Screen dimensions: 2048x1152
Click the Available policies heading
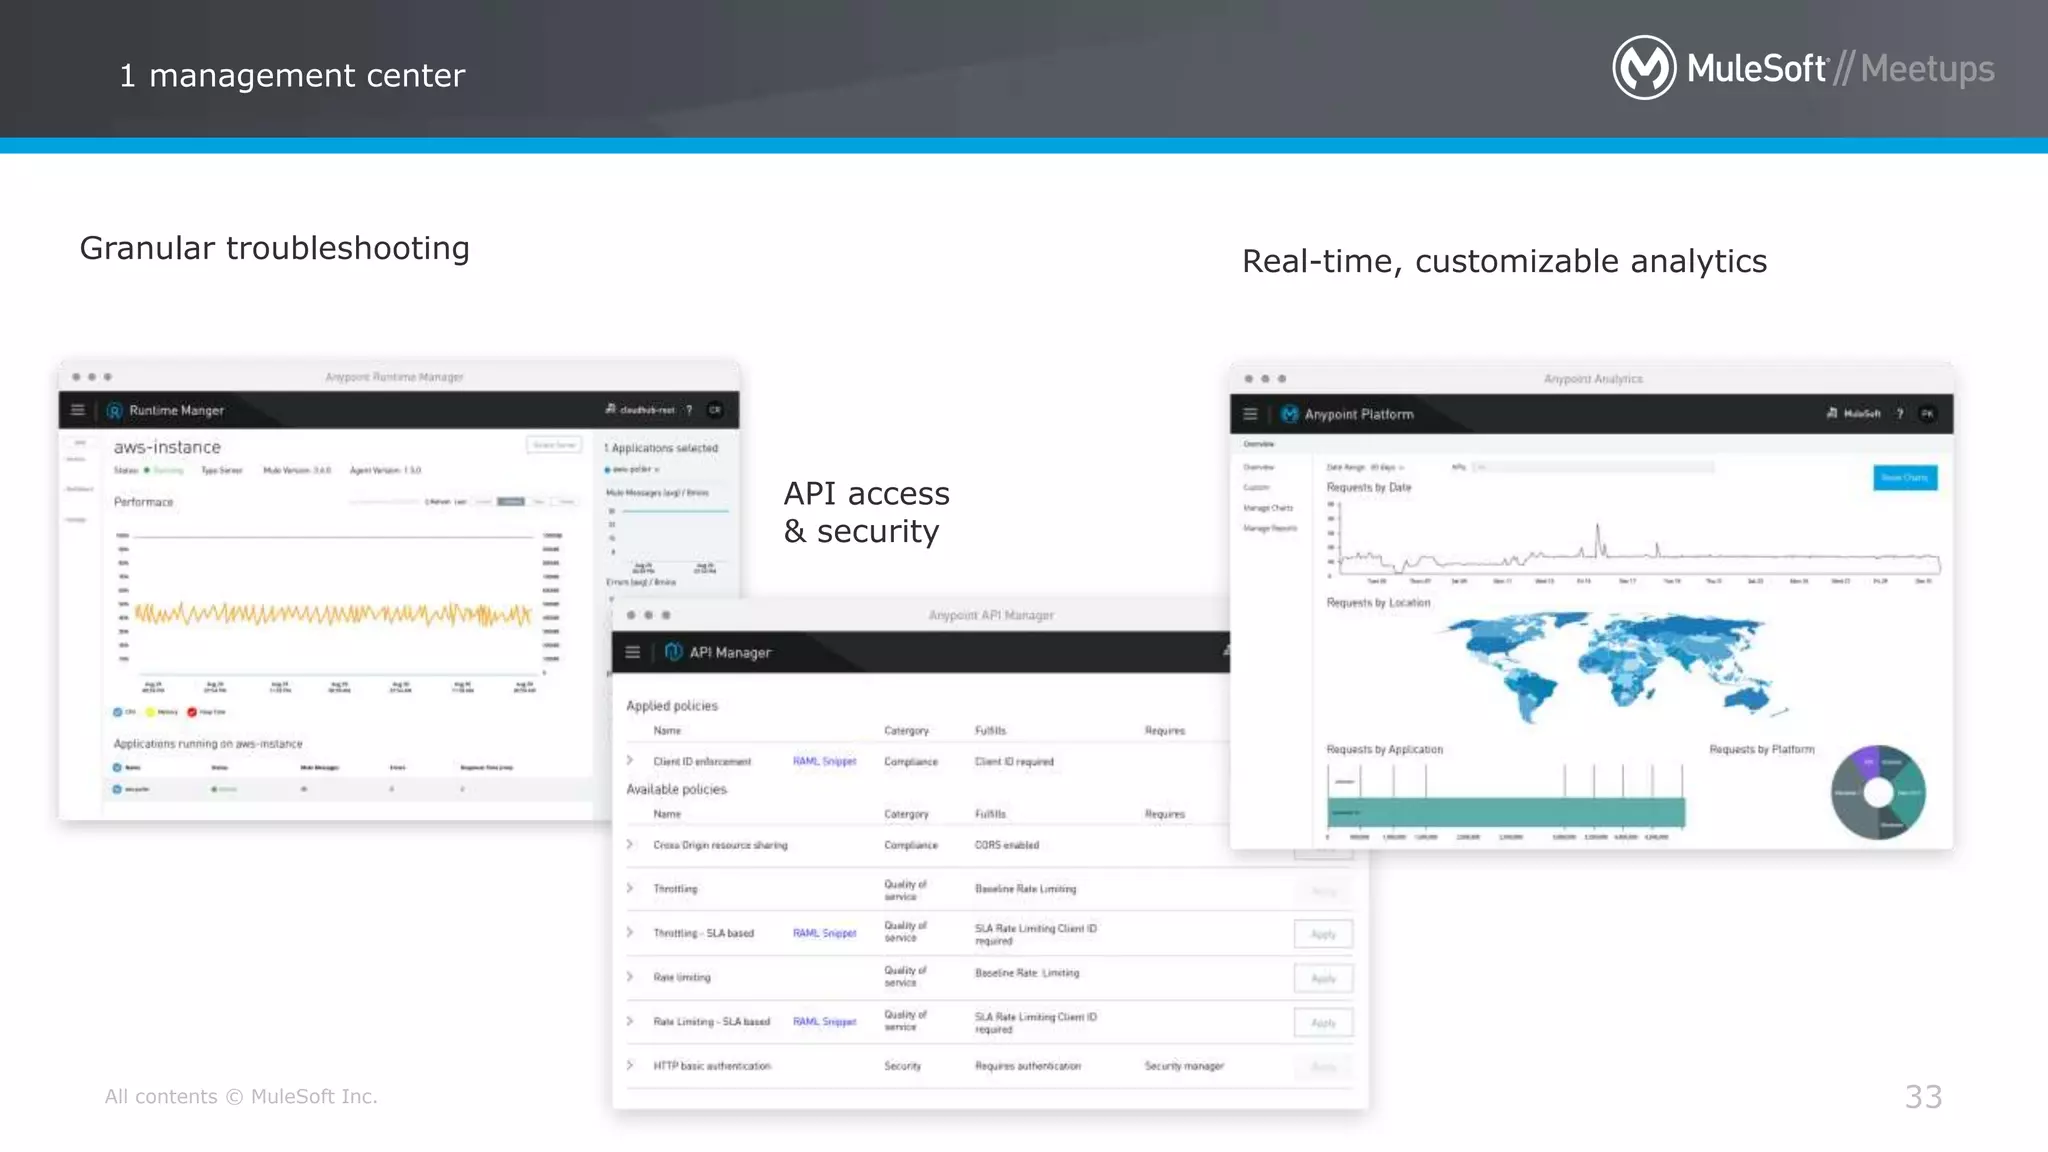pos(676,789)
